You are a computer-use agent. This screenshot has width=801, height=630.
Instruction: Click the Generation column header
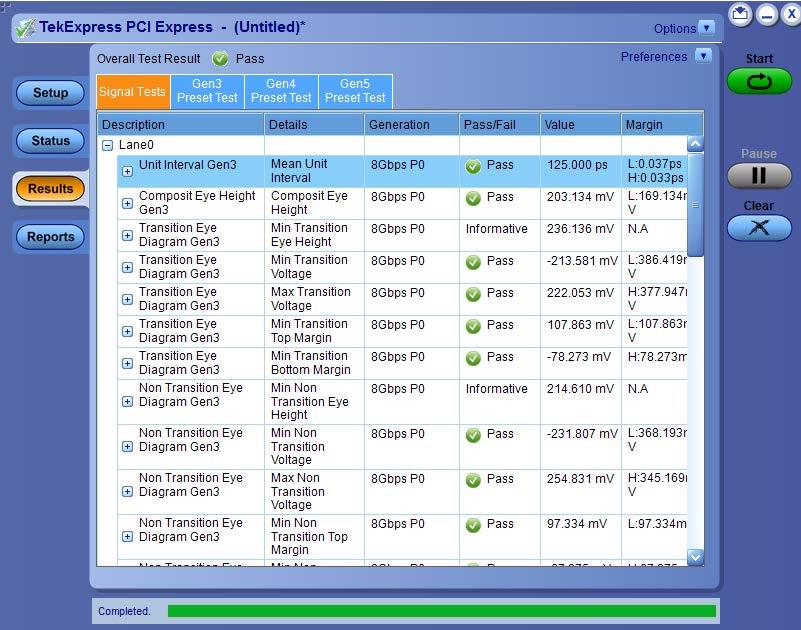point(411,125)
